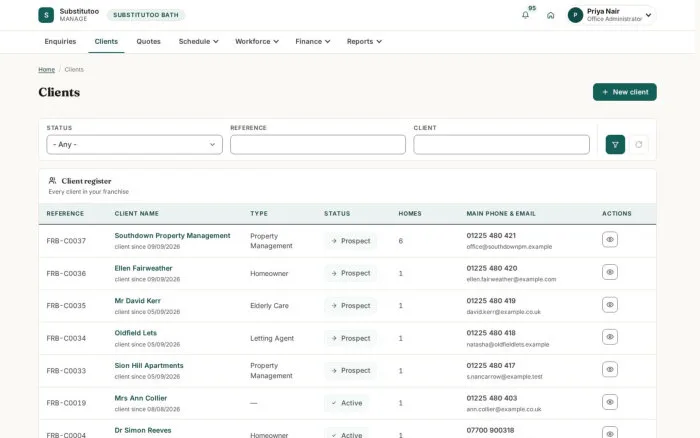Select the Clients tab
Viewport: 700px width, 438px height.
click(x=106, y=42)
